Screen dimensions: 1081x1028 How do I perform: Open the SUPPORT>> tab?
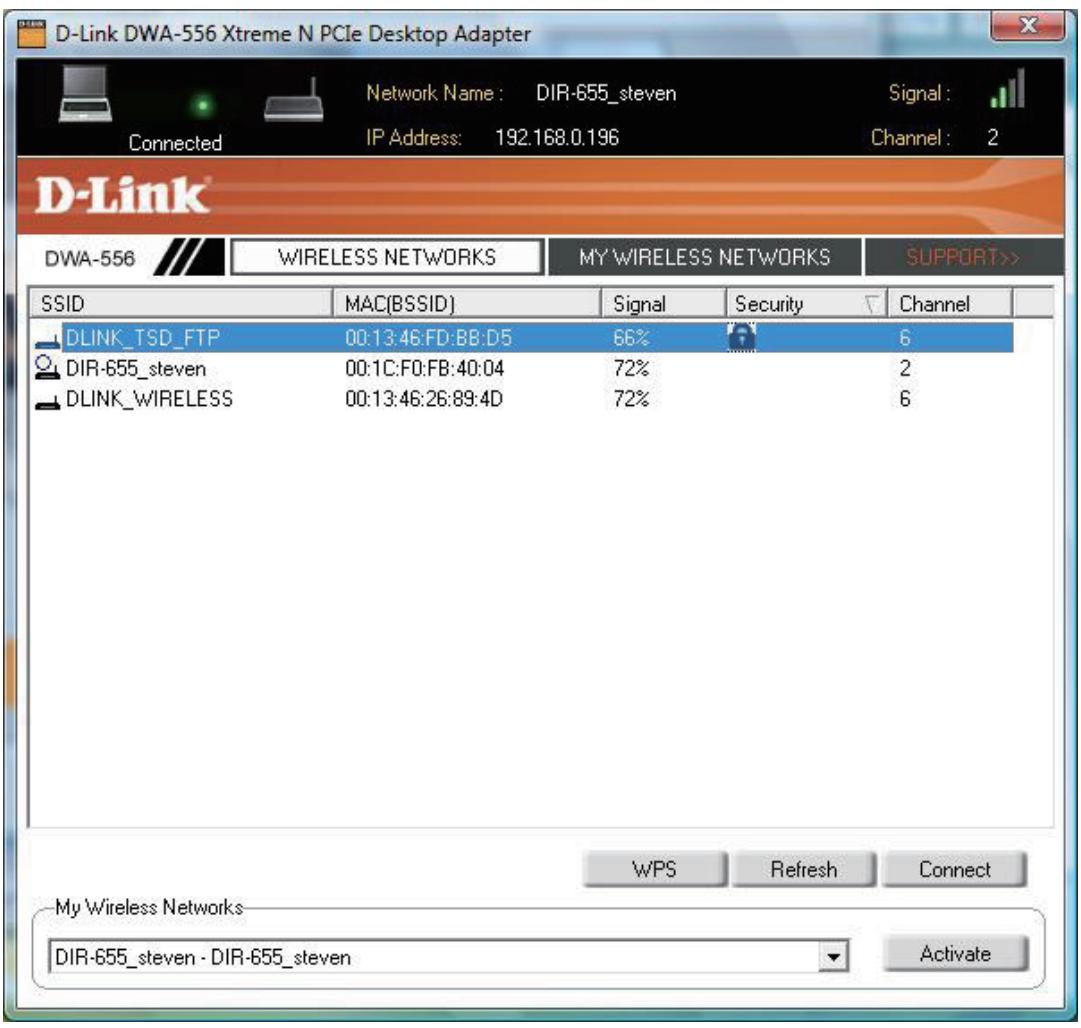pos(963,257)
